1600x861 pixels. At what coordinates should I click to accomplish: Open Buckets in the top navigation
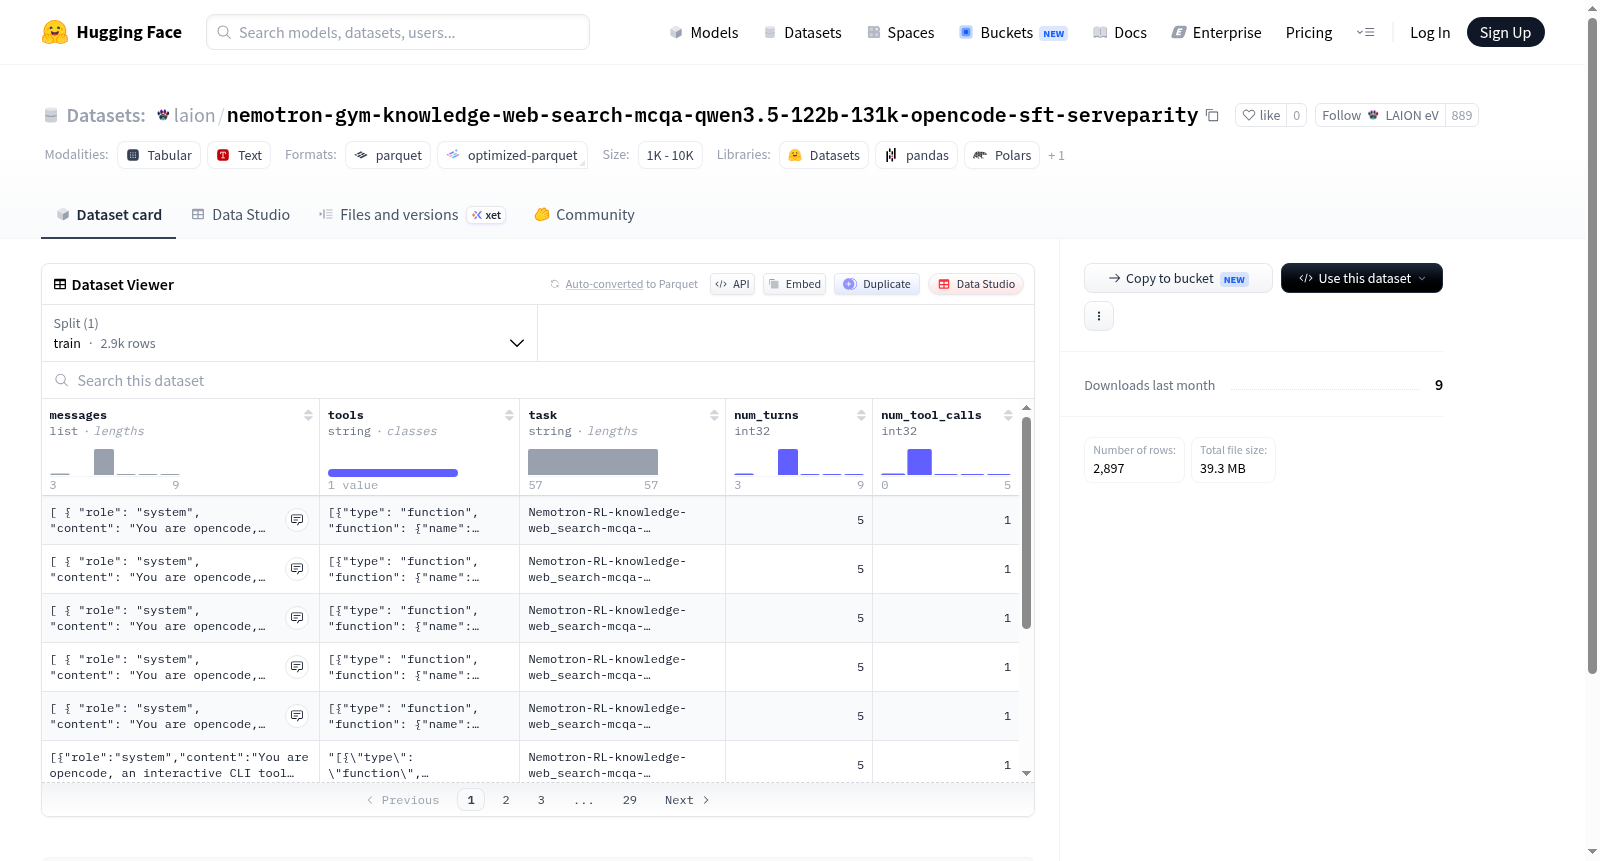1013,32
